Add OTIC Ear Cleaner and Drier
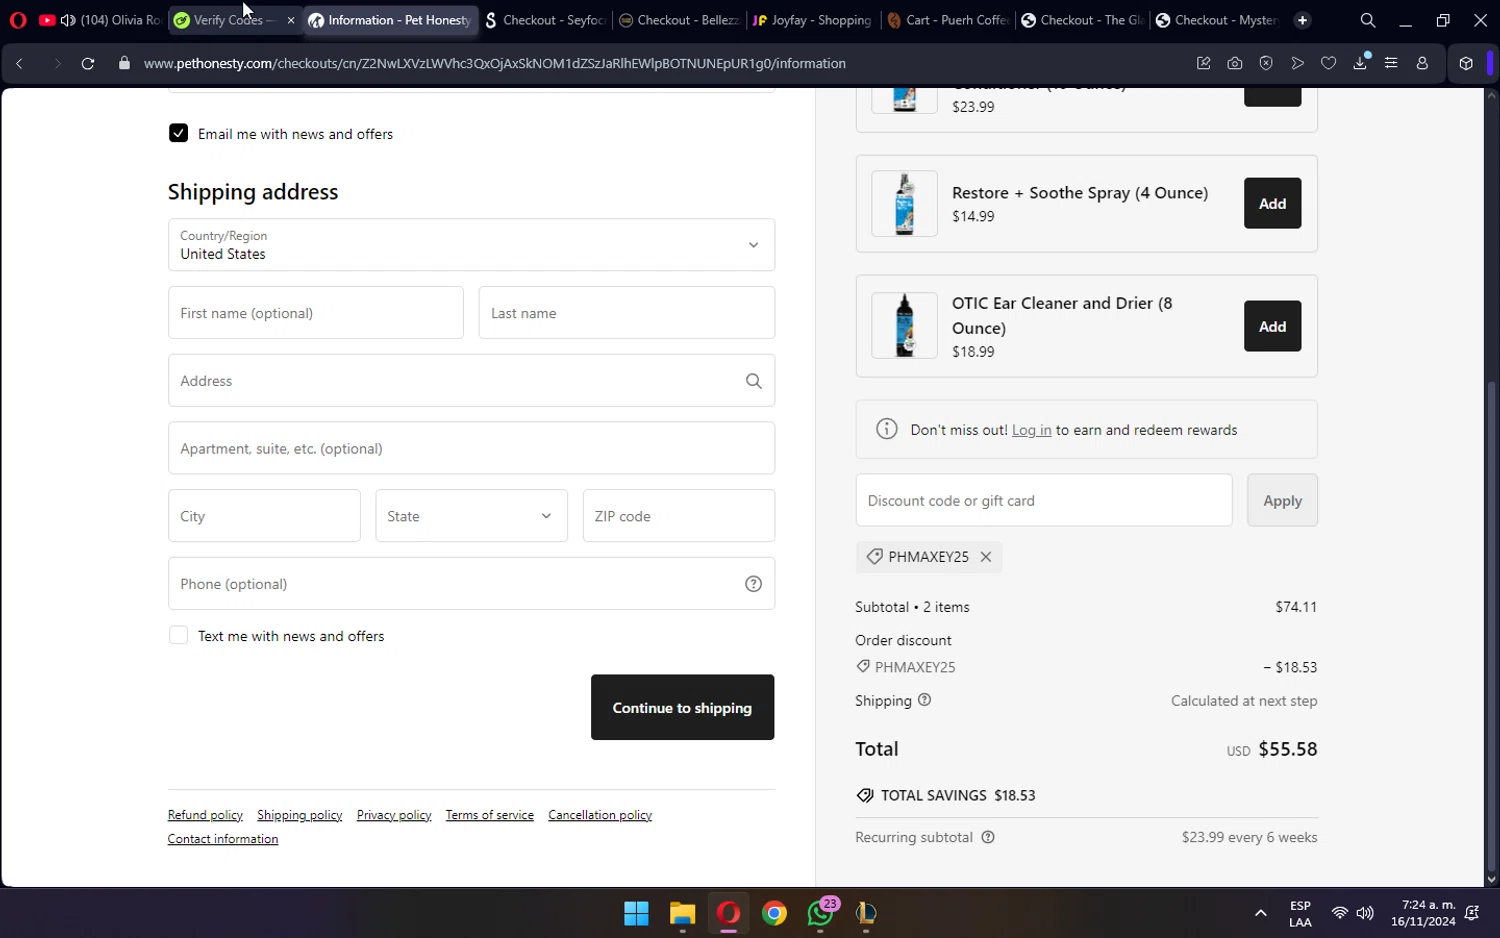The height and width of the screenshot is (938, 1500). point(1272,326)
